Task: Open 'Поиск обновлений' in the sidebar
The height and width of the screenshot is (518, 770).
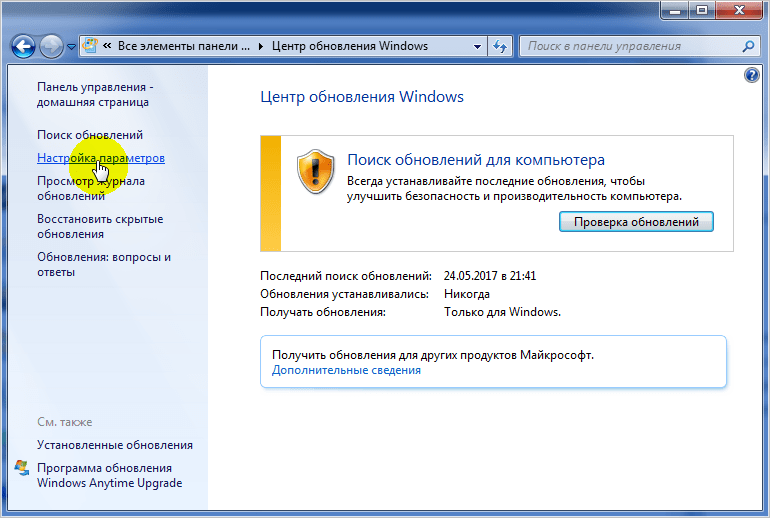Action: click(90, 135)
